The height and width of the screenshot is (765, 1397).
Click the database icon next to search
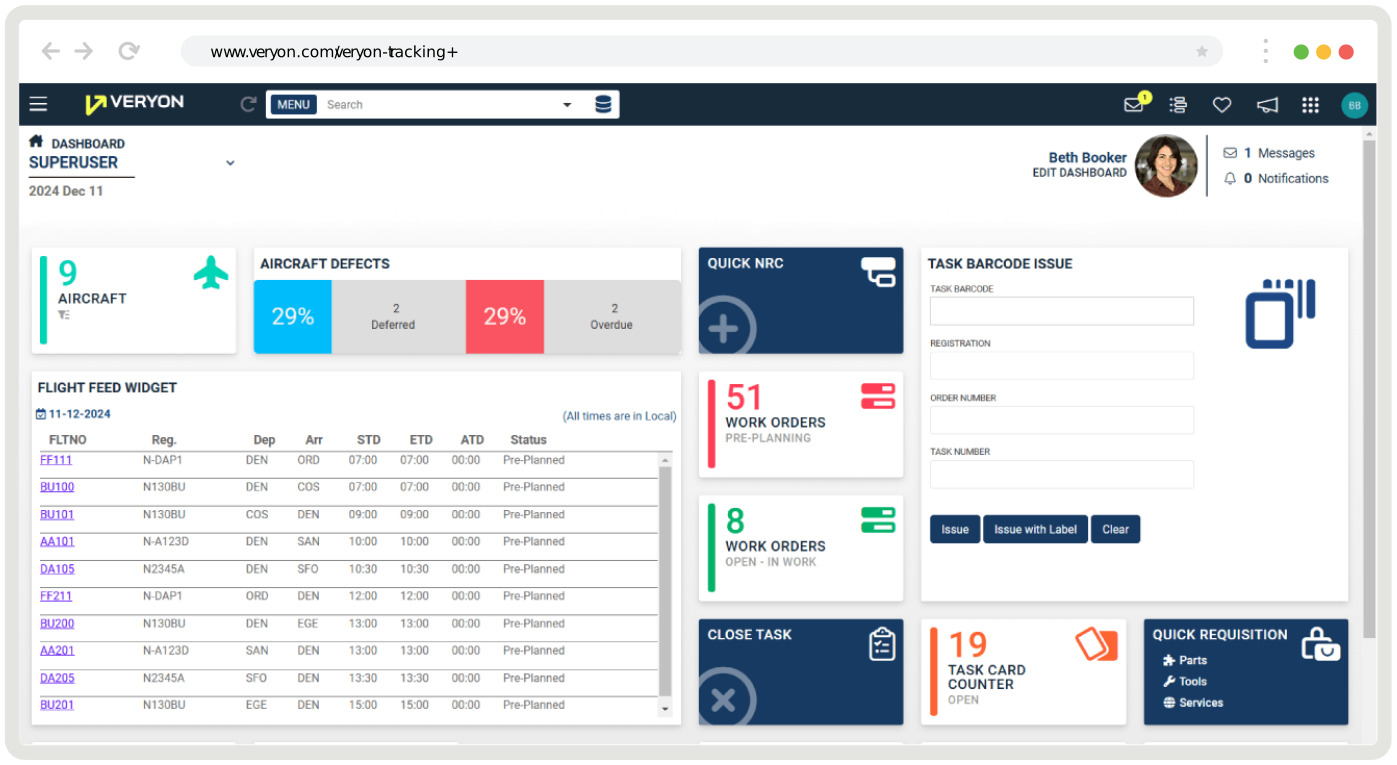pos(603,104)
